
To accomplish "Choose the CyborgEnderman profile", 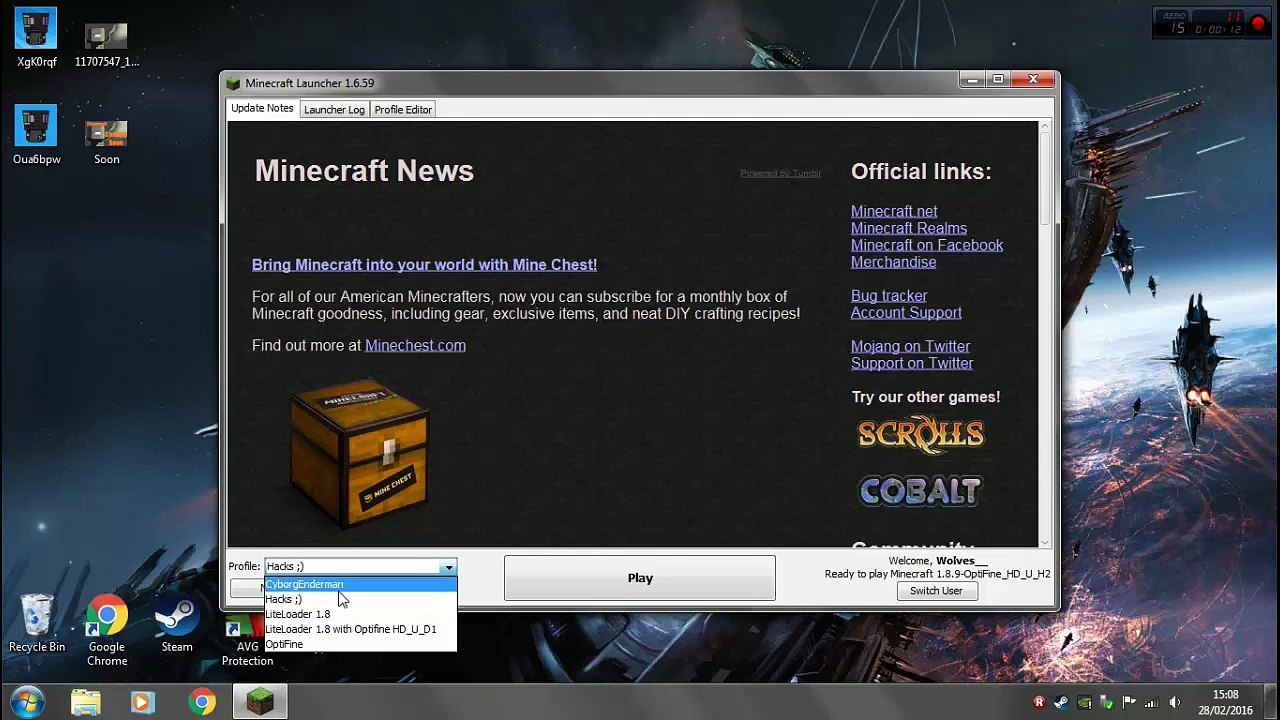I will coord(360,584).
